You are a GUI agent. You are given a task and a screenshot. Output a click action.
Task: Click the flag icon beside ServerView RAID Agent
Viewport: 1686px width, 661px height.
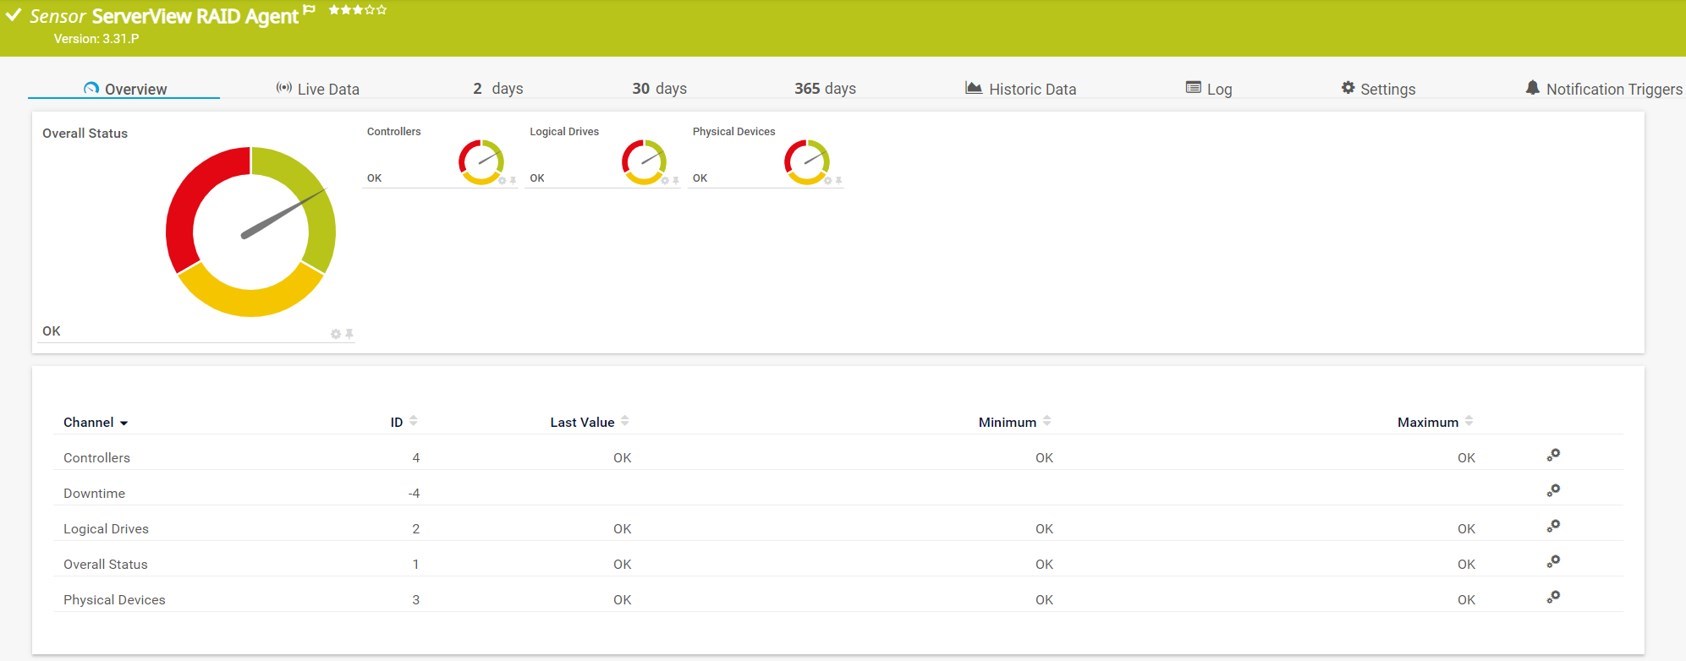coord(309,10)
